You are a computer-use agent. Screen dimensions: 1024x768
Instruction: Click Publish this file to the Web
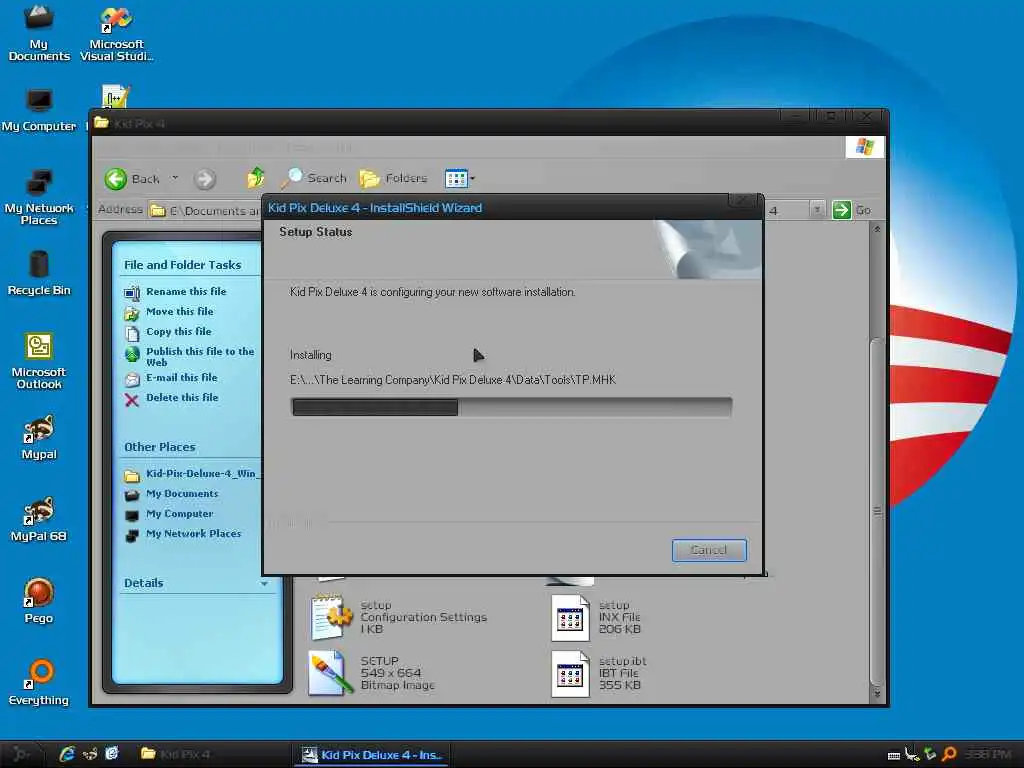(x=200, y=356)
